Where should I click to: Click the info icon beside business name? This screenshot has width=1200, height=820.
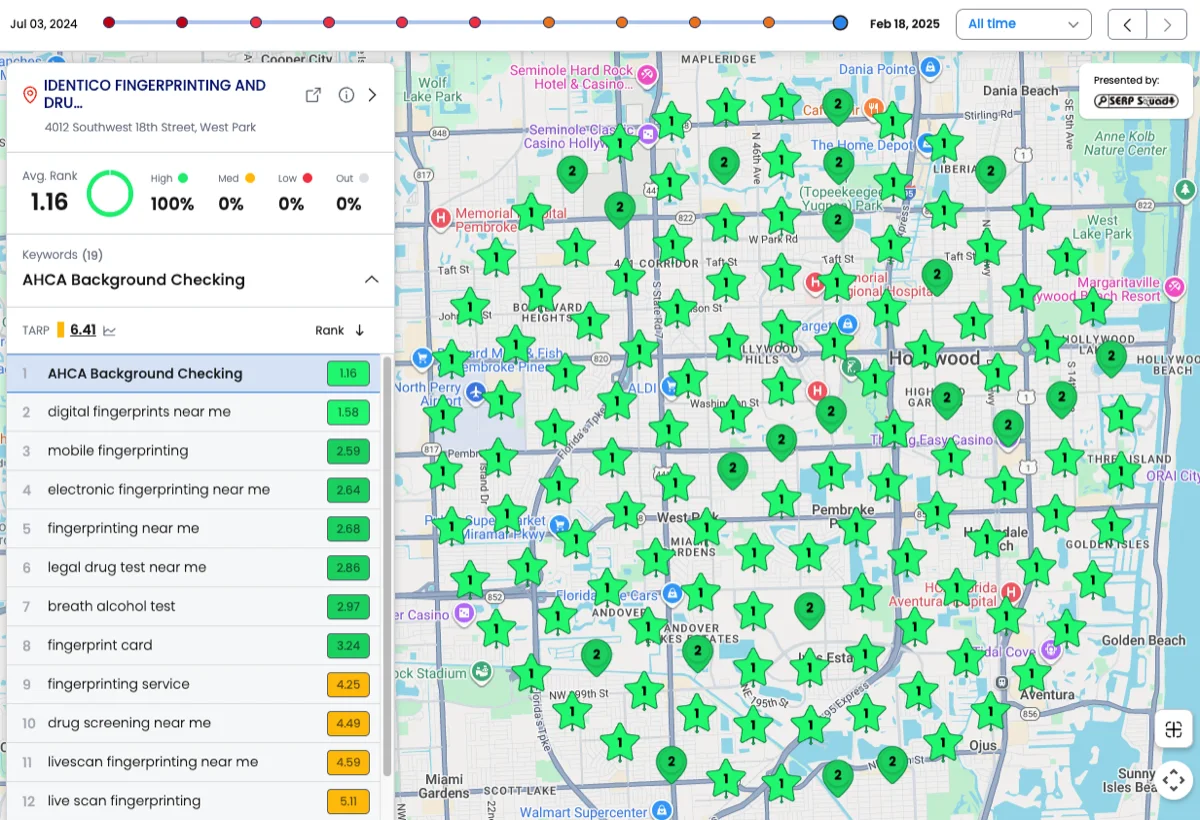coord(346,95)
